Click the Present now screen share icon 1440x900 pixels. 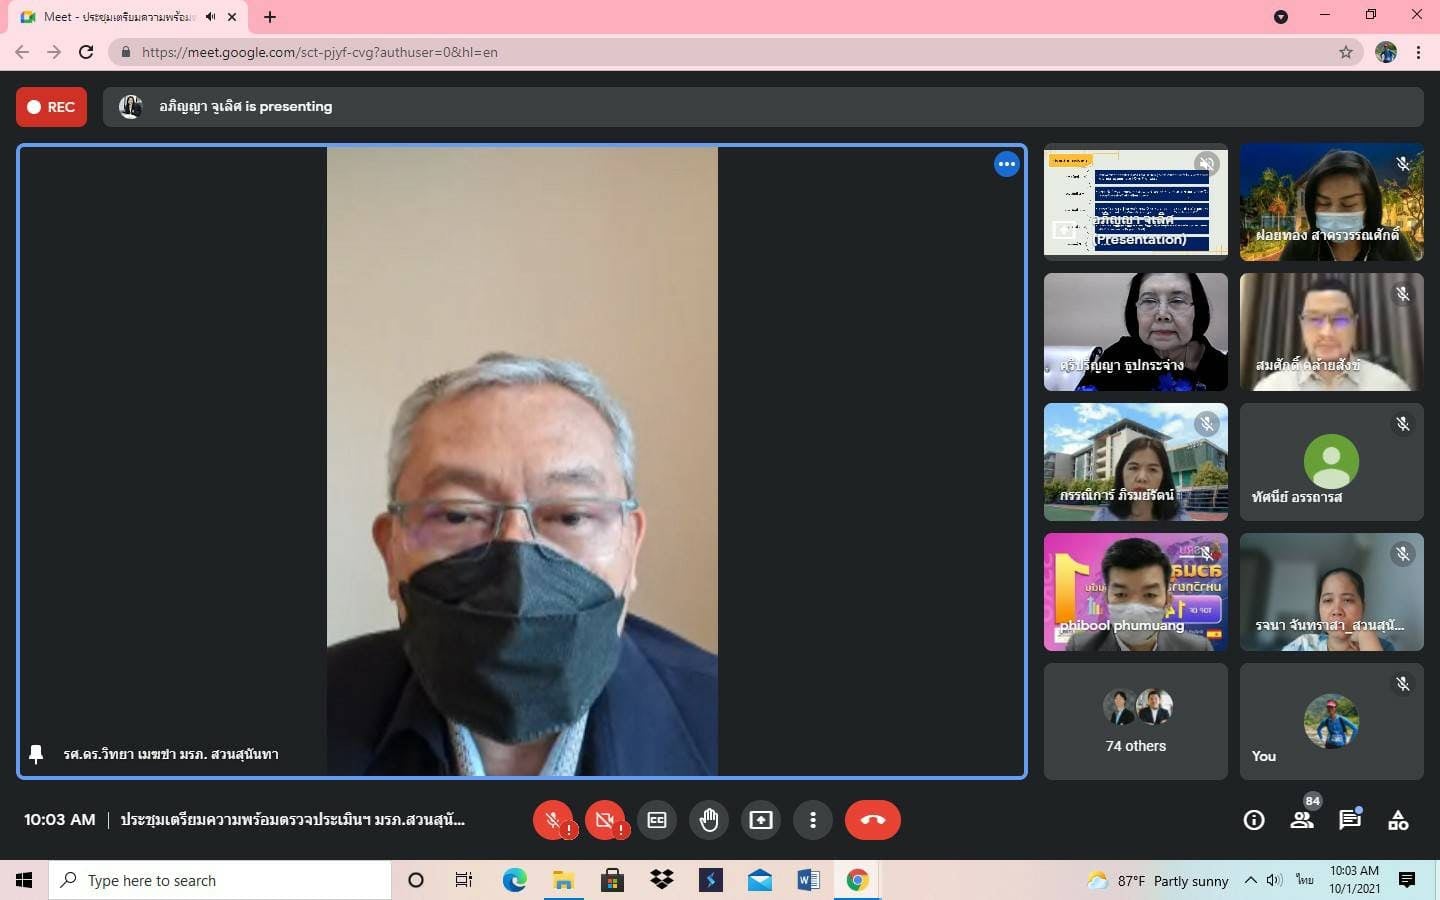click(761, 820)
